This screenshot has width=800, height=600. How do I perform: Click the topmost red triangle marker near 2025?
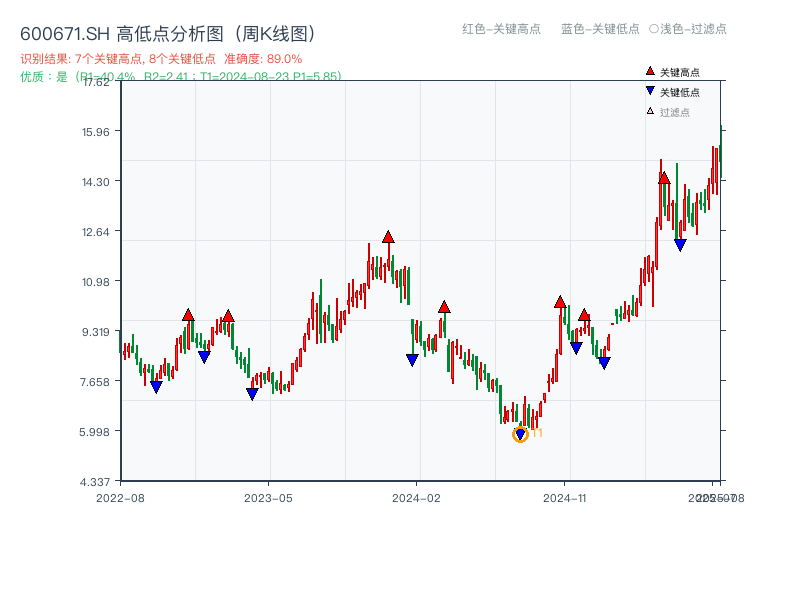[664, 177]
